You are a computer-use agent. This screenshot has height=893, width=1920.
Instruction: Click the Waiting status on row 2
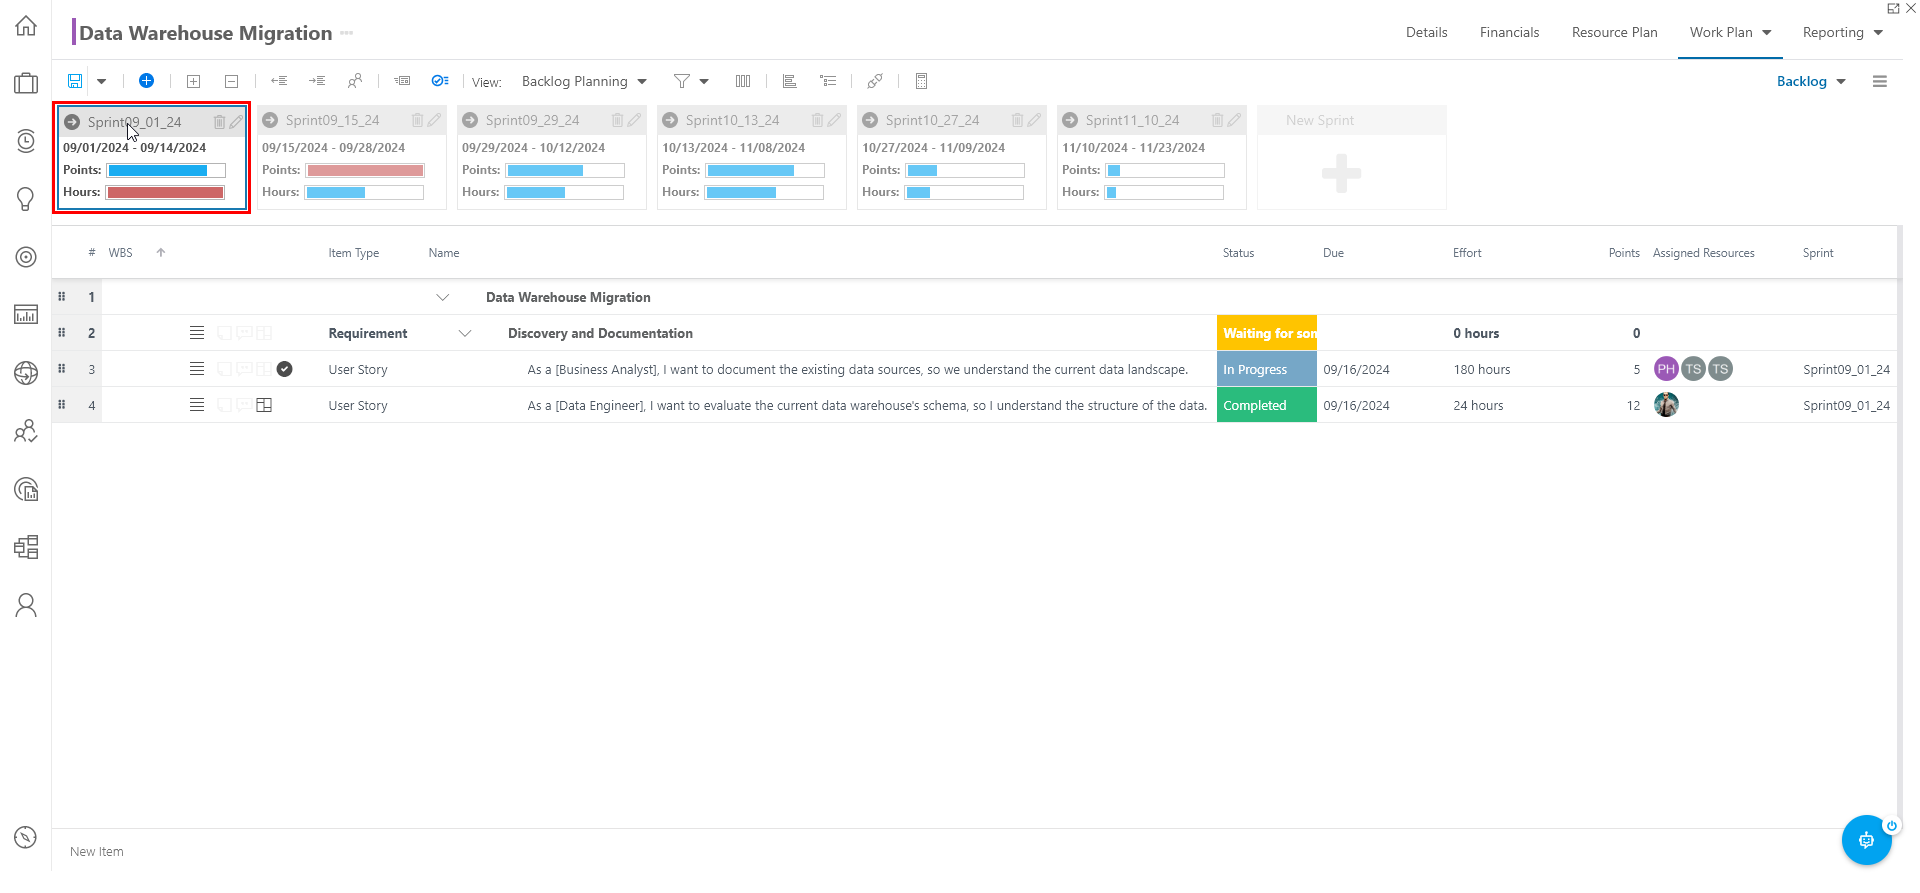pyautogui.click(x=1267, y=333)
